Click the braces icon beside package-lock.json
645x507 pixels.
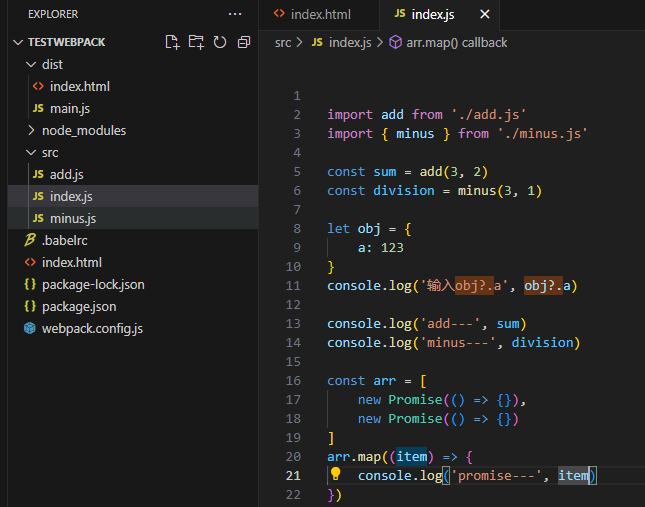point(30,284)
